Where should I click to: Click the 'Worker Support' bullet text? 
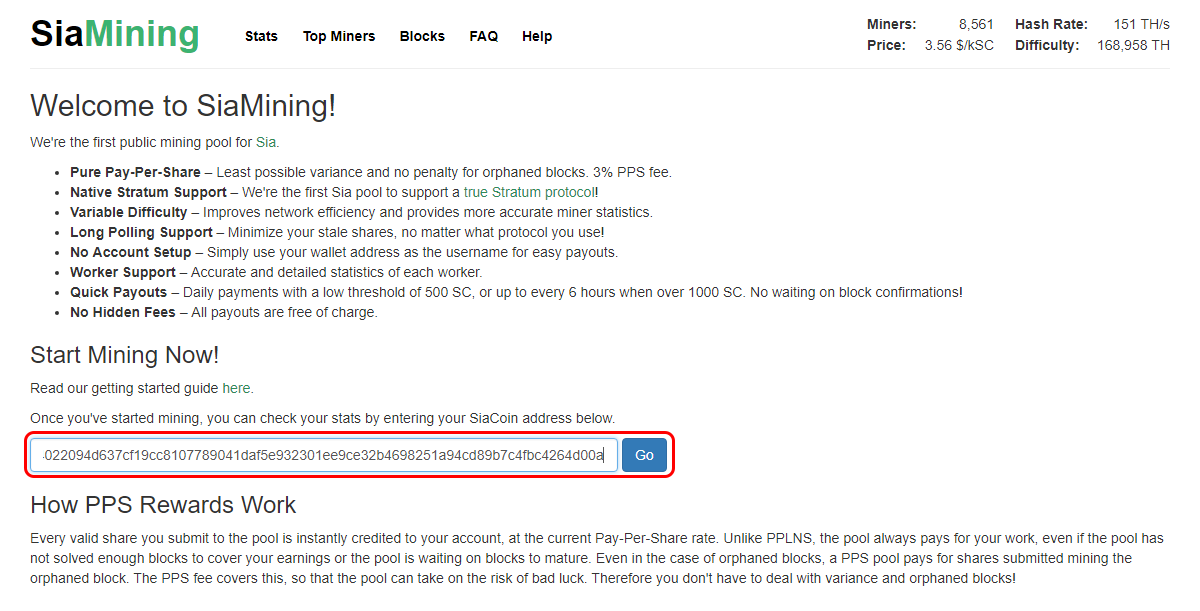(x=122, y=272)
